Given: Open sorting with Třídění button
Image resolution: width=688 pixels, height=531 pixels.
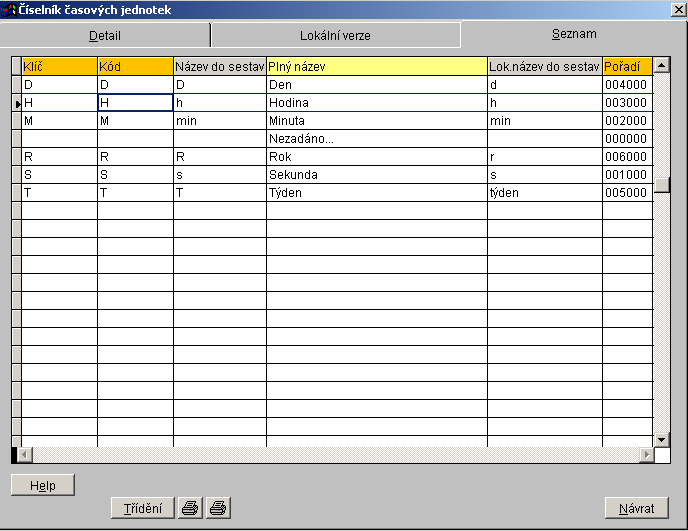Looking at the screenshot, I should [142, 508].
